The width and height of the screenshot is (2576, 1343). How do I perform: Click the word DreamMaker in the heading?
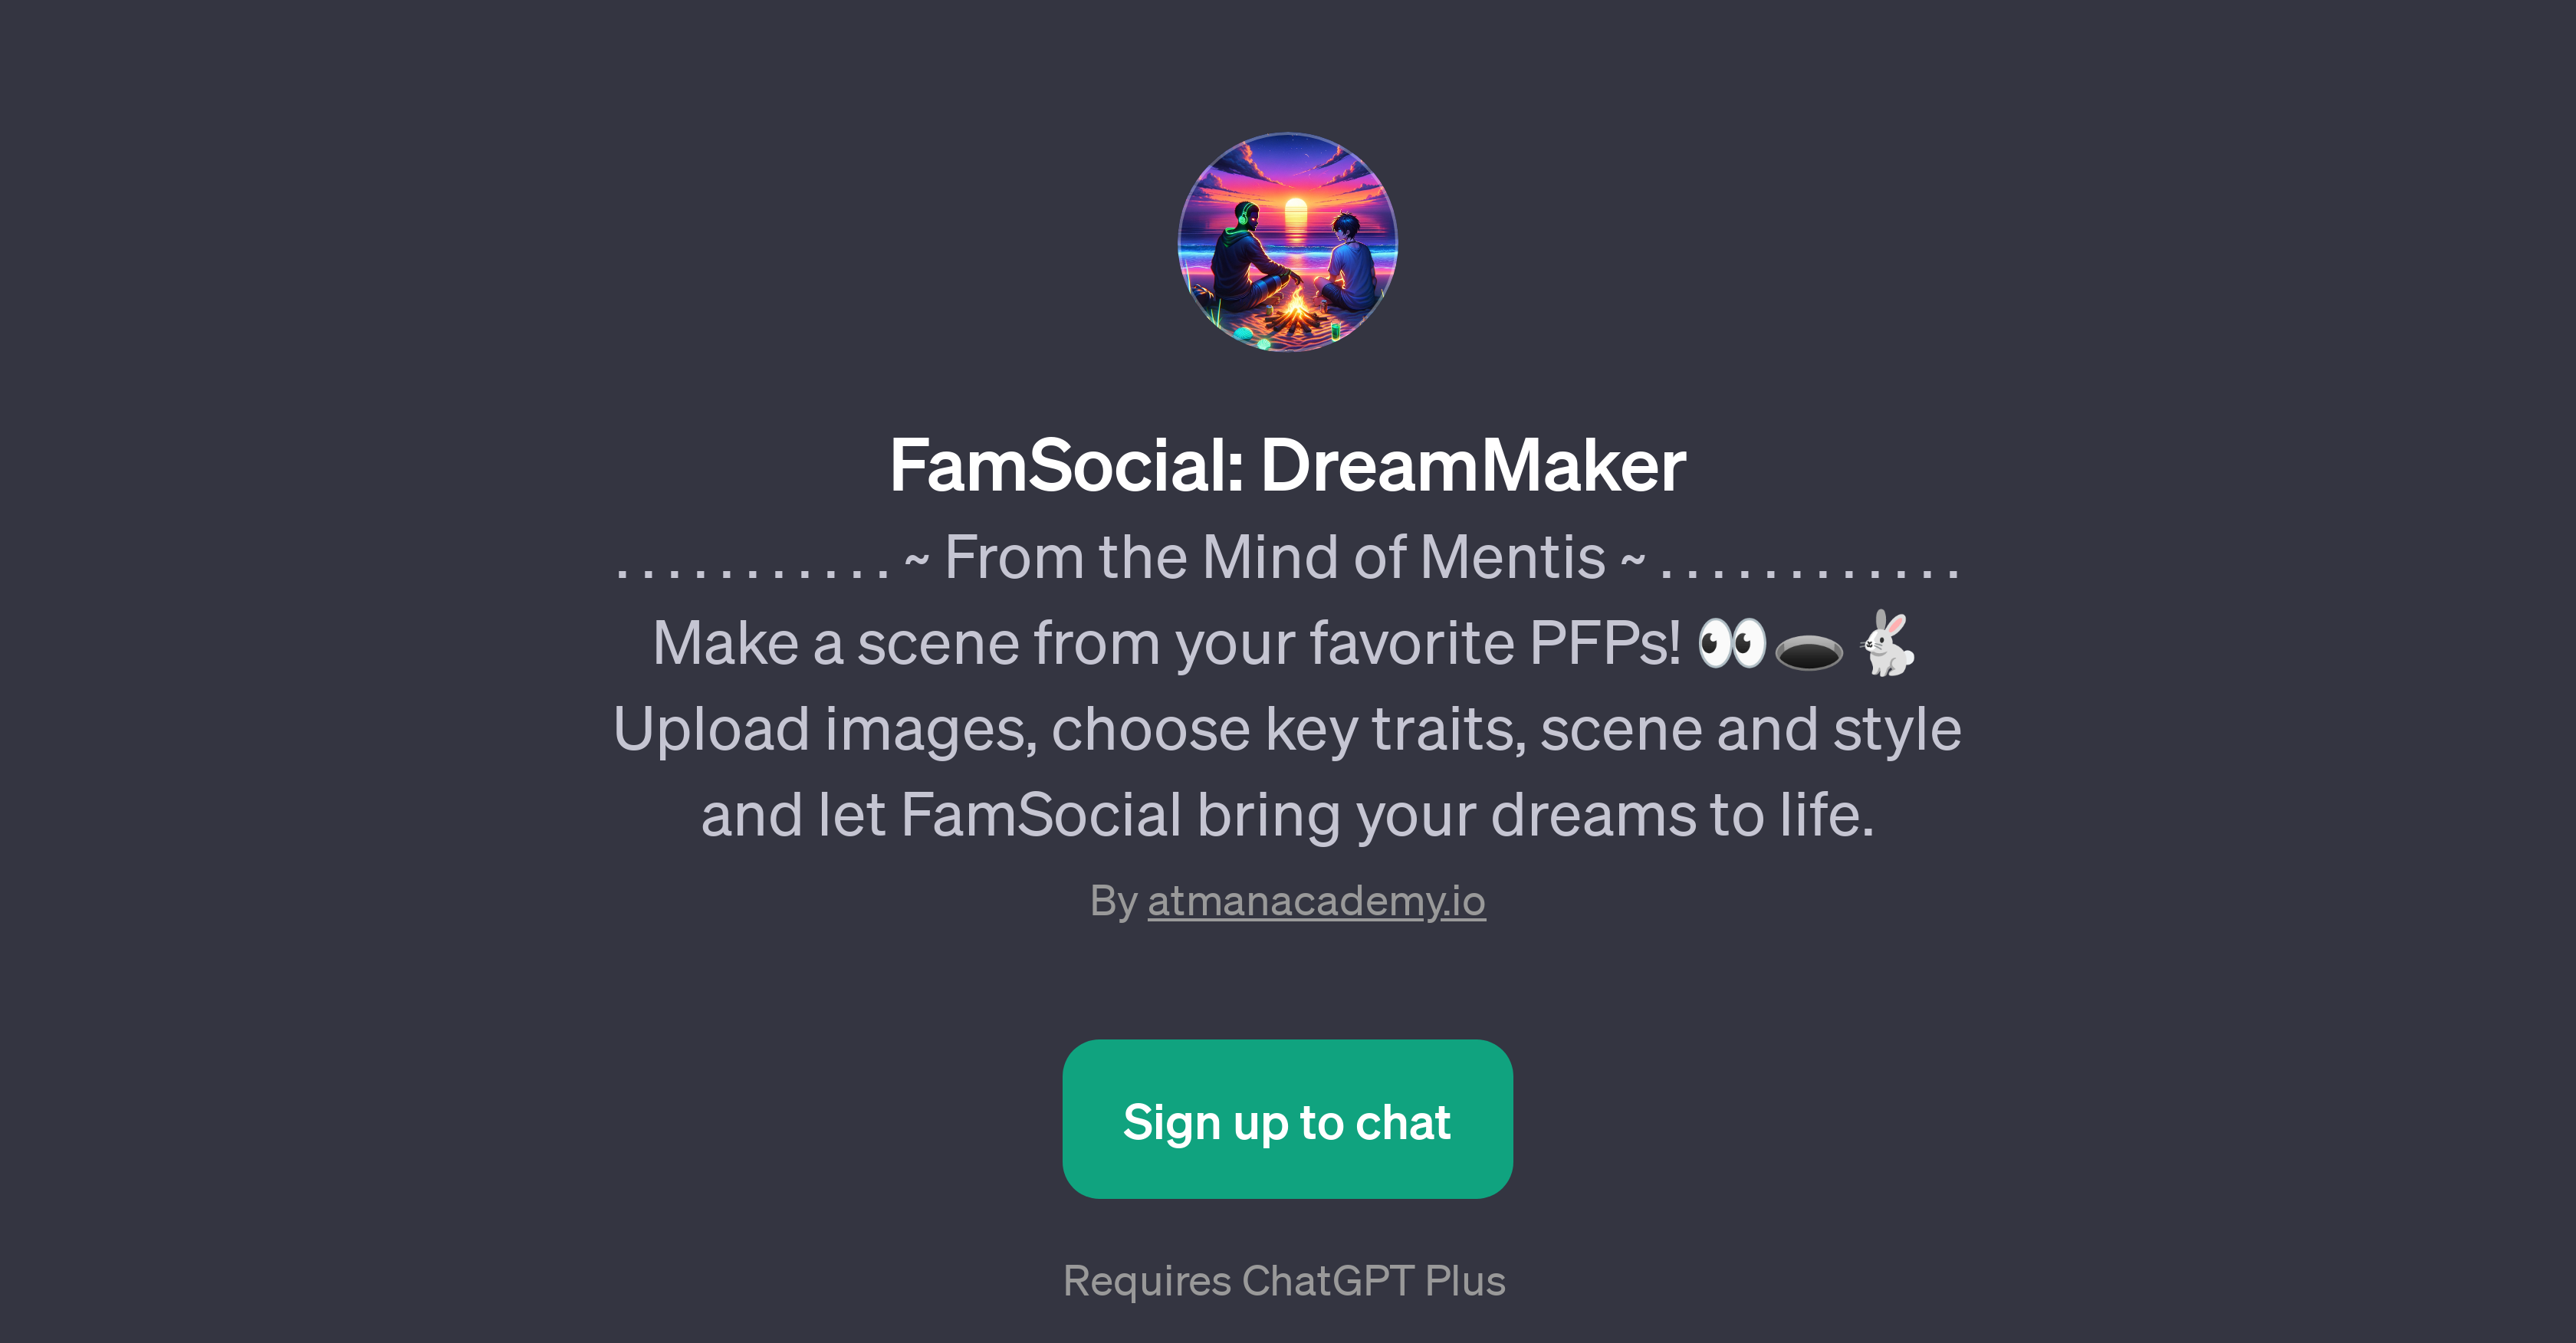(x=1473, y=466)
